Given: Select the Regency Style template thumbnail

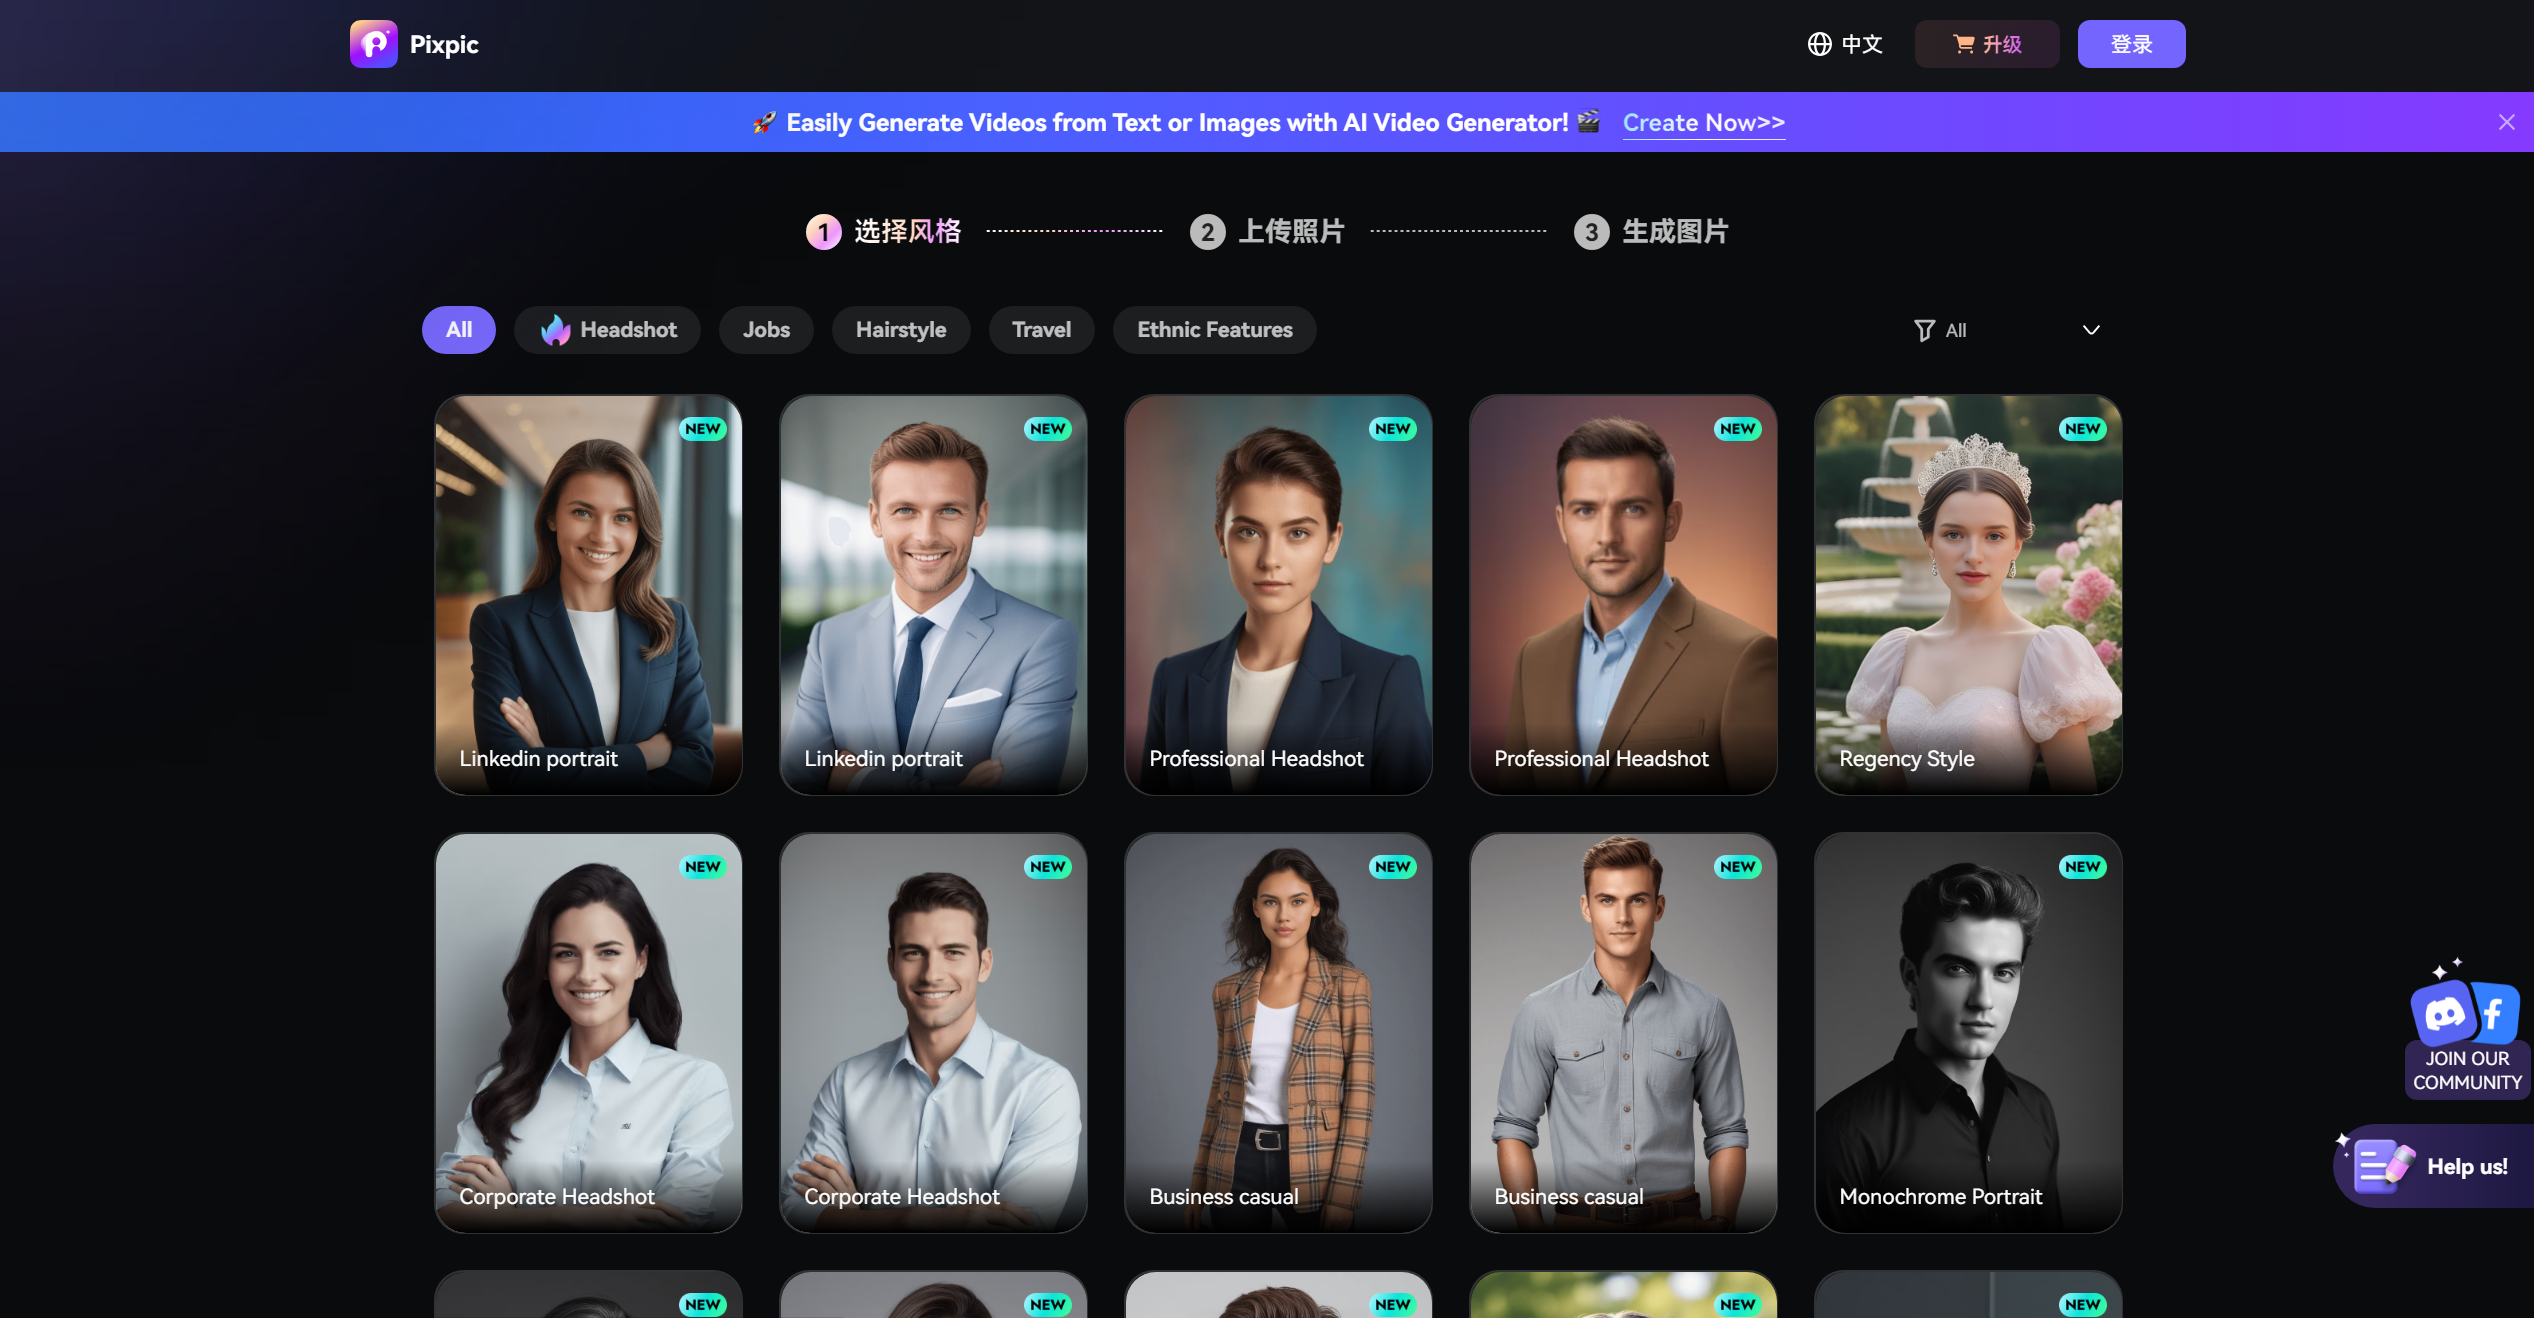Looking at the screenshot, I should [x=1966, y=594].
